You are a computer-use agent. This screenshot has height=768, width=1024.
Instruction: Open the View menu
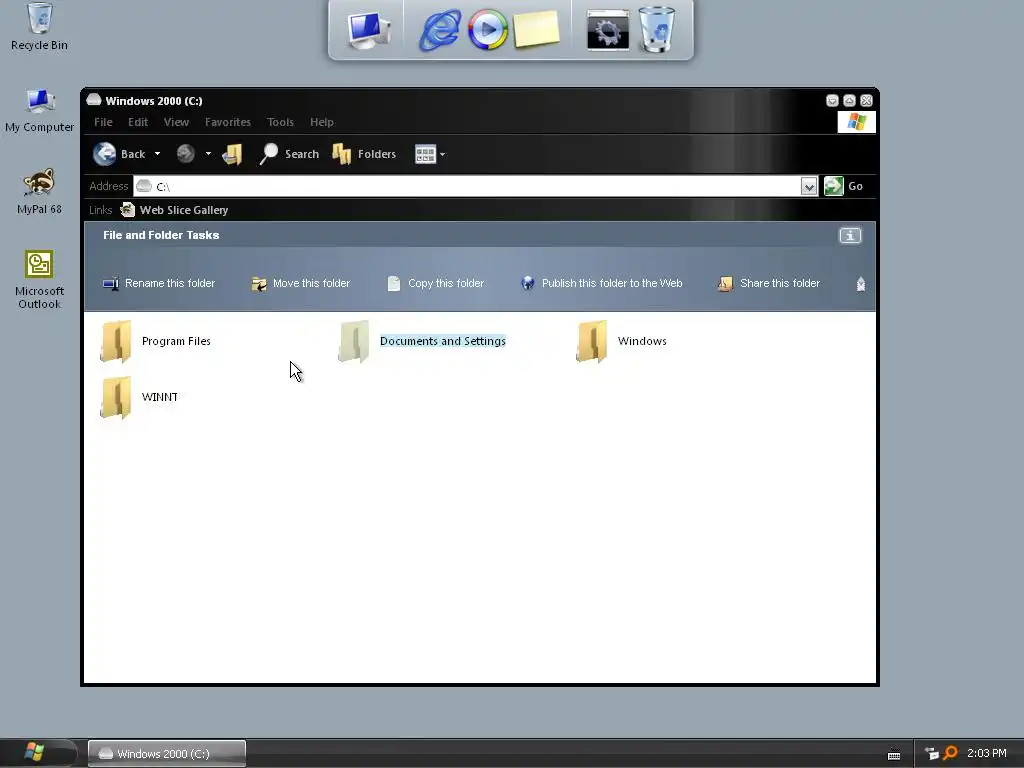(x=176, y=122)
